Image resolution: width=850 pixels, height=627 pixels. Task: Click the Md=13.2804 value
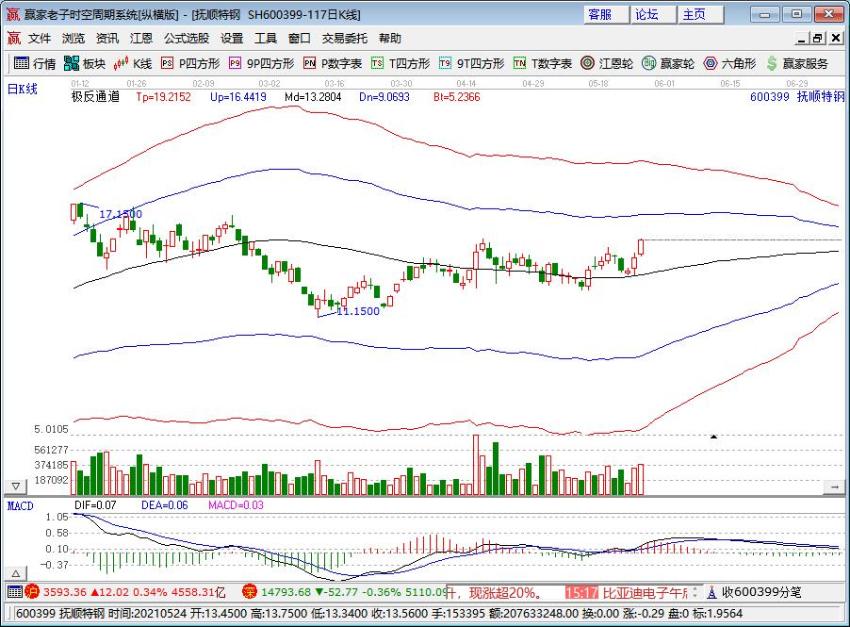coord(313,97)
